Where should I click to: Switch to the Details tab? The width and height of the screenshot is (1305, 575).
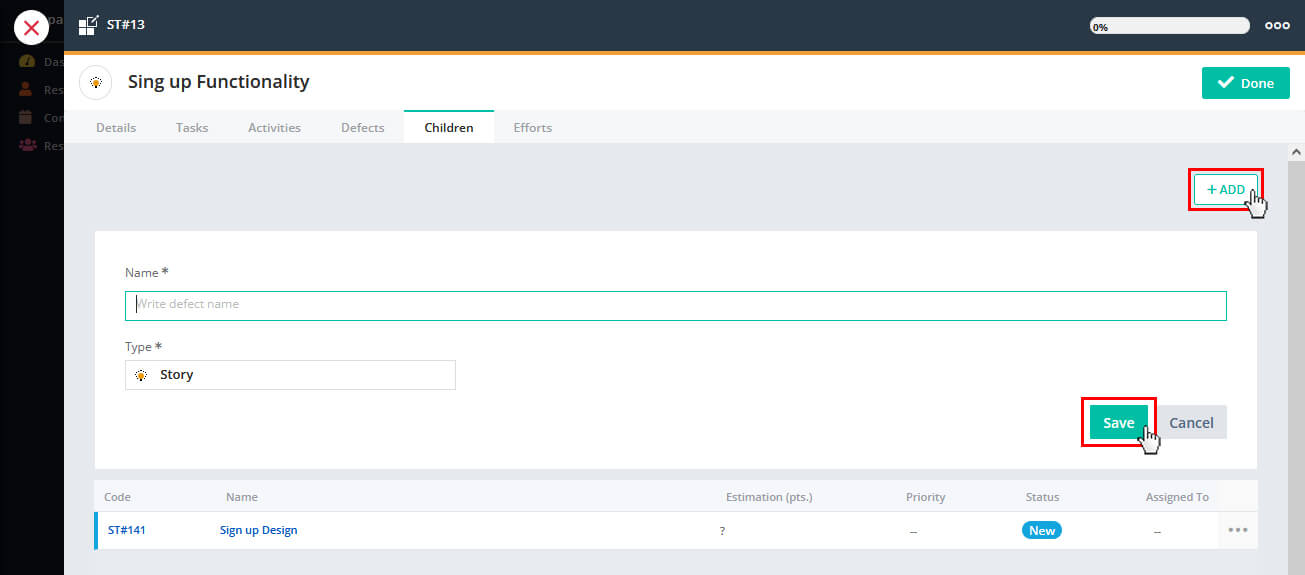116,127
